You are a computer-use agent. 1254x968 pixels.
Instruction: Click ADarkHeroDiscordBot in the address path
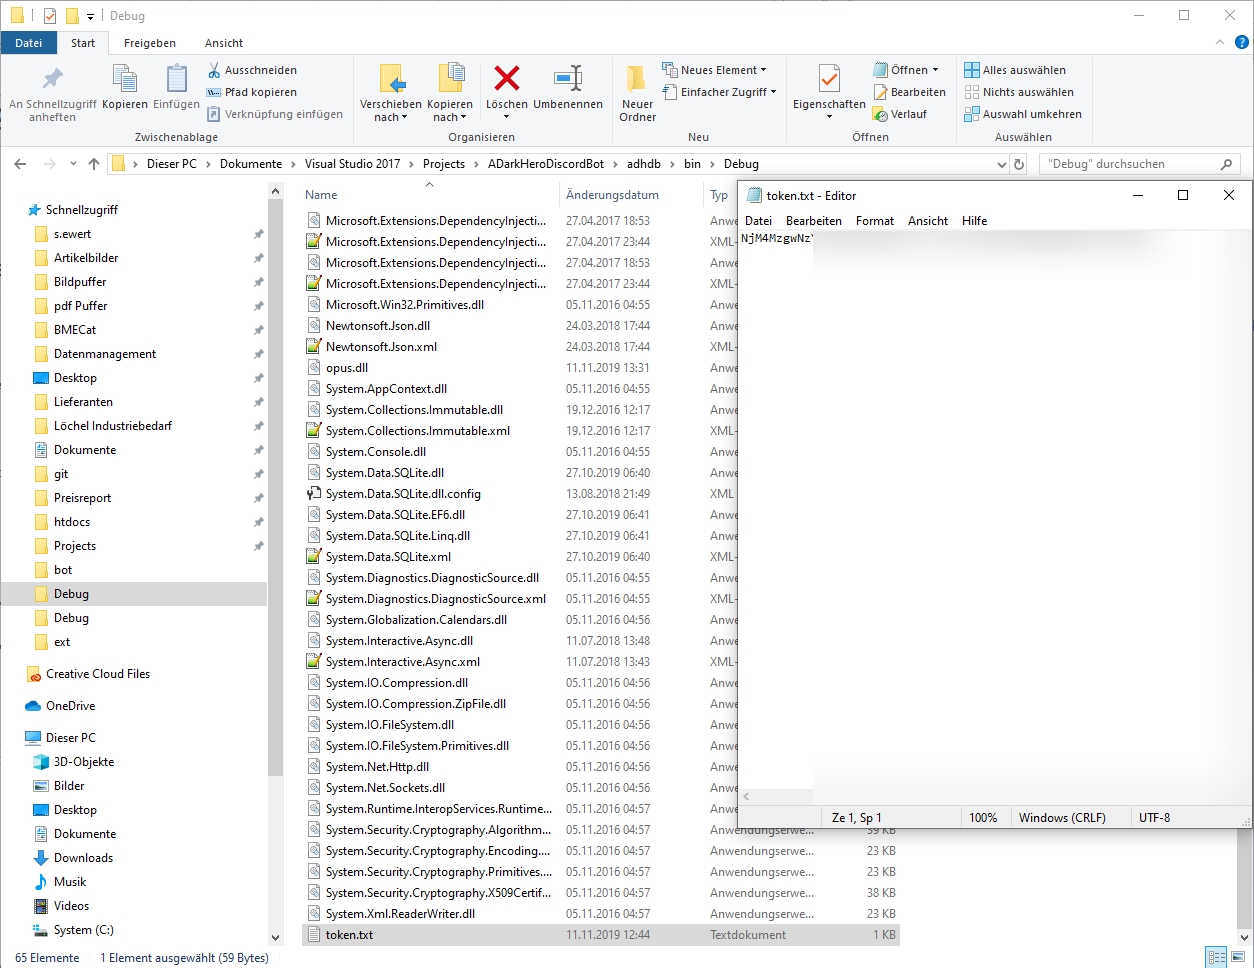click(x=546, y=164)
